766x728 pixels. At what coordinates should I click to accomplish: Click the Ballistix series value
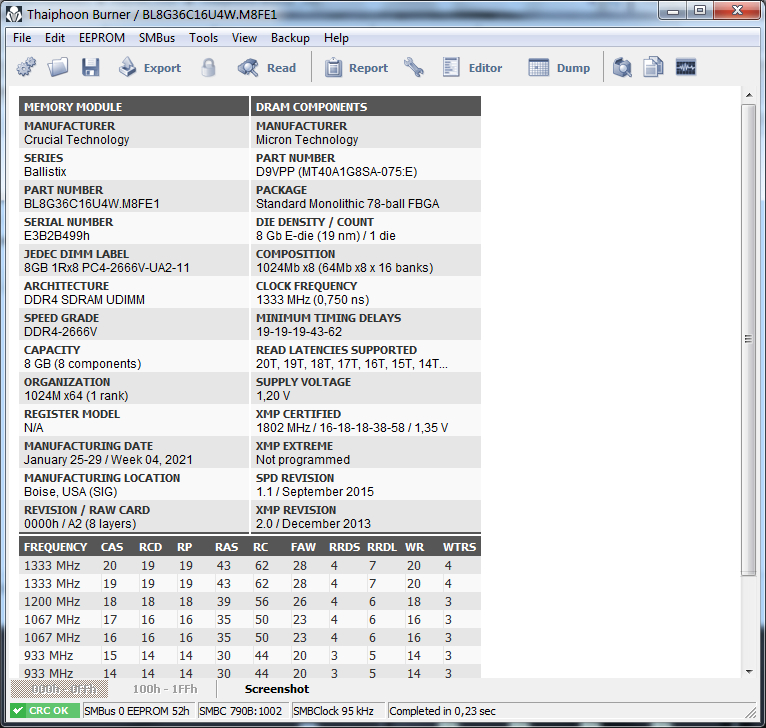click(x=45, y=172)
